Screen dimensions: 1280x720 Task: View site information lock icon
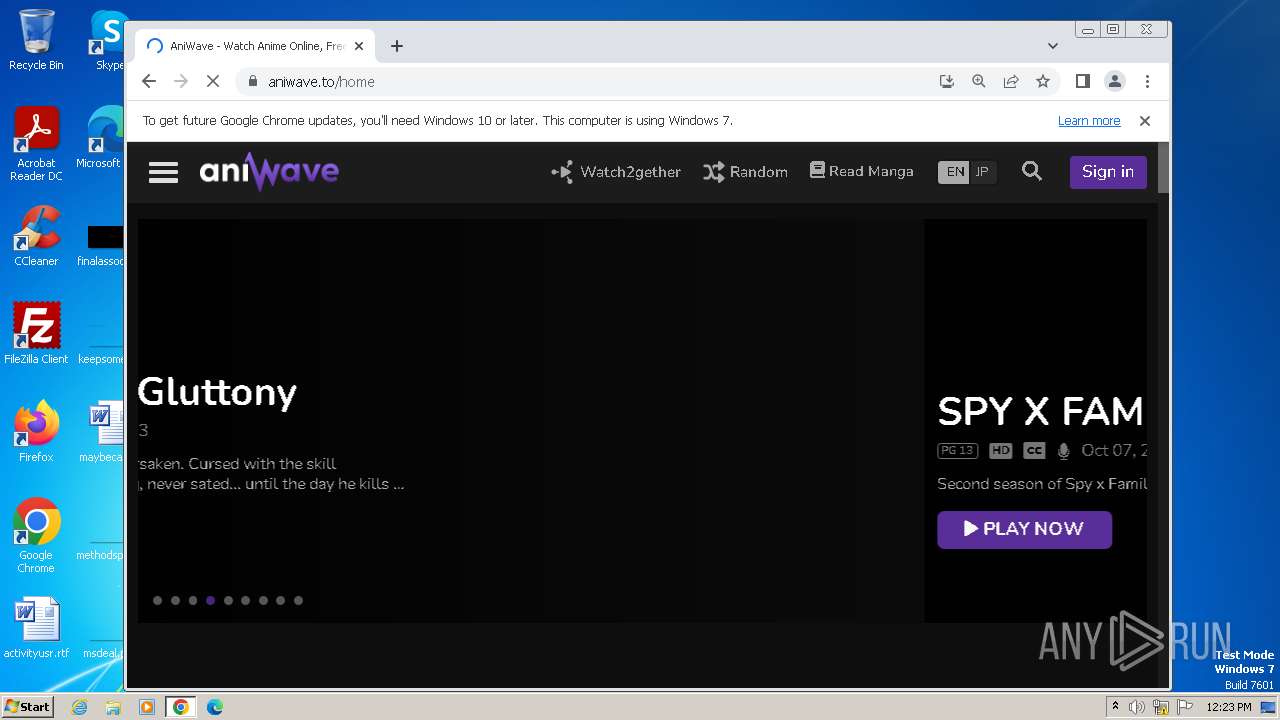pyautogui.click(x=252, y=82)
